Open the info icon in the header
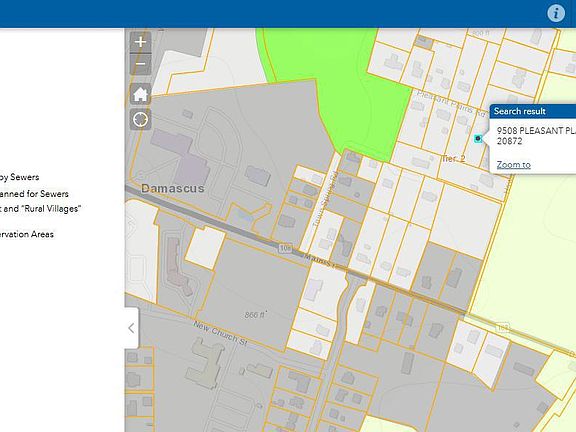The width and height of the screenshot is (576, 432). click(556, 13)
